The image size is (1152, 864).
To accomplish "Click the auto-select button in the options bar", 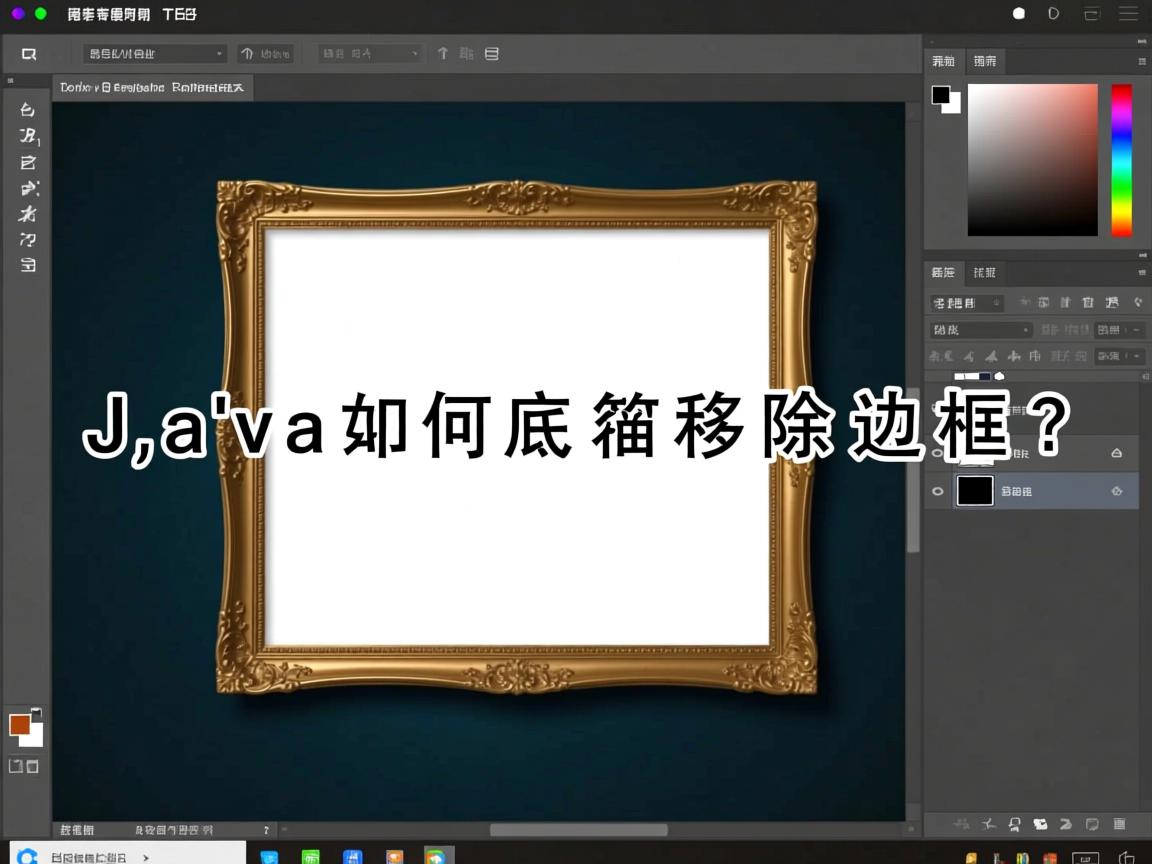I will point(265,53).
